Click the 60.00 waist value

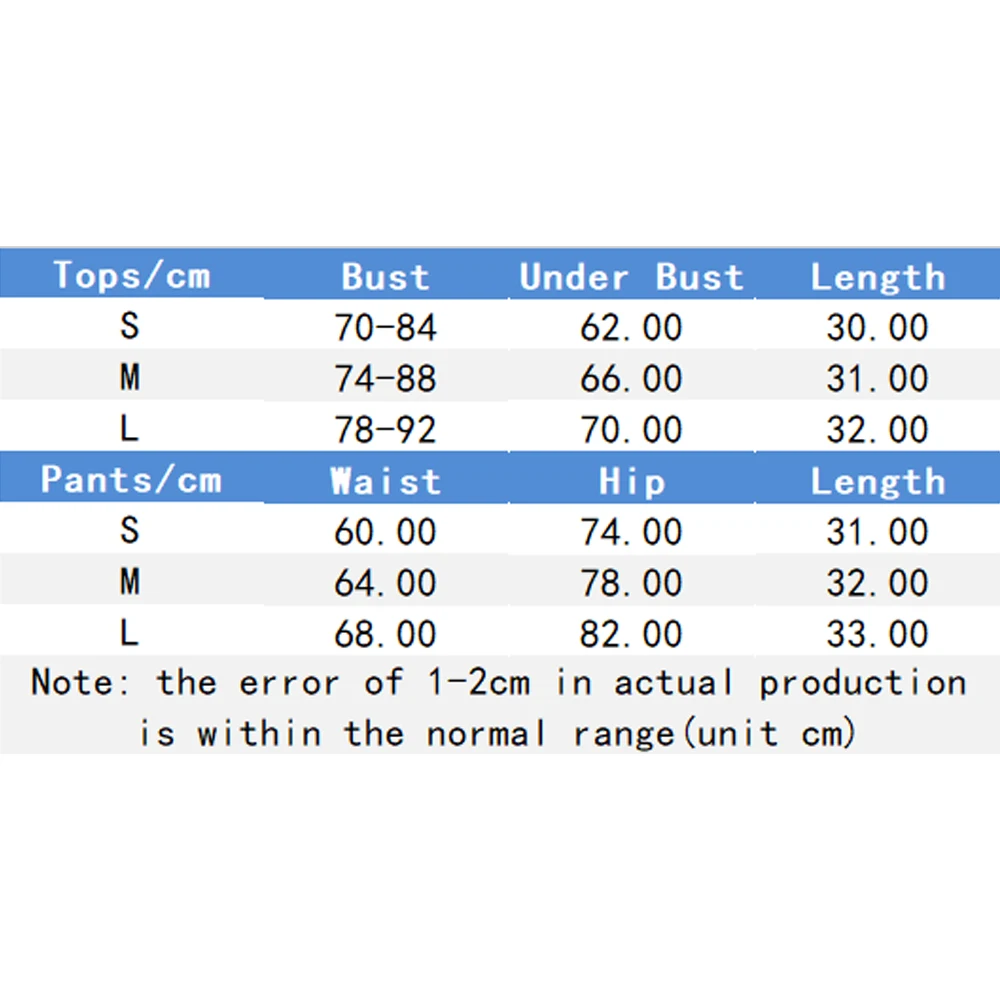coord(385,531)
